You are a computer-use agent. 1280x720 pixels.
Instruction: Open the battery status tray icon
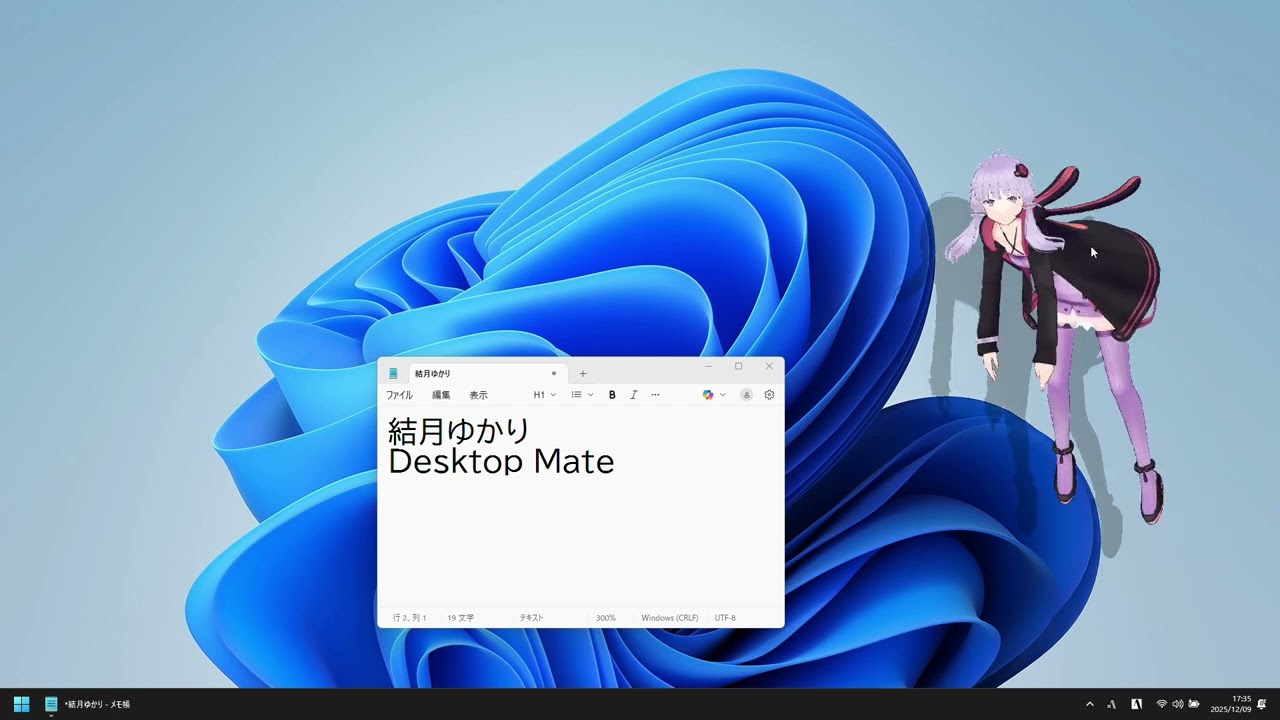click(x=1194, y=704)
